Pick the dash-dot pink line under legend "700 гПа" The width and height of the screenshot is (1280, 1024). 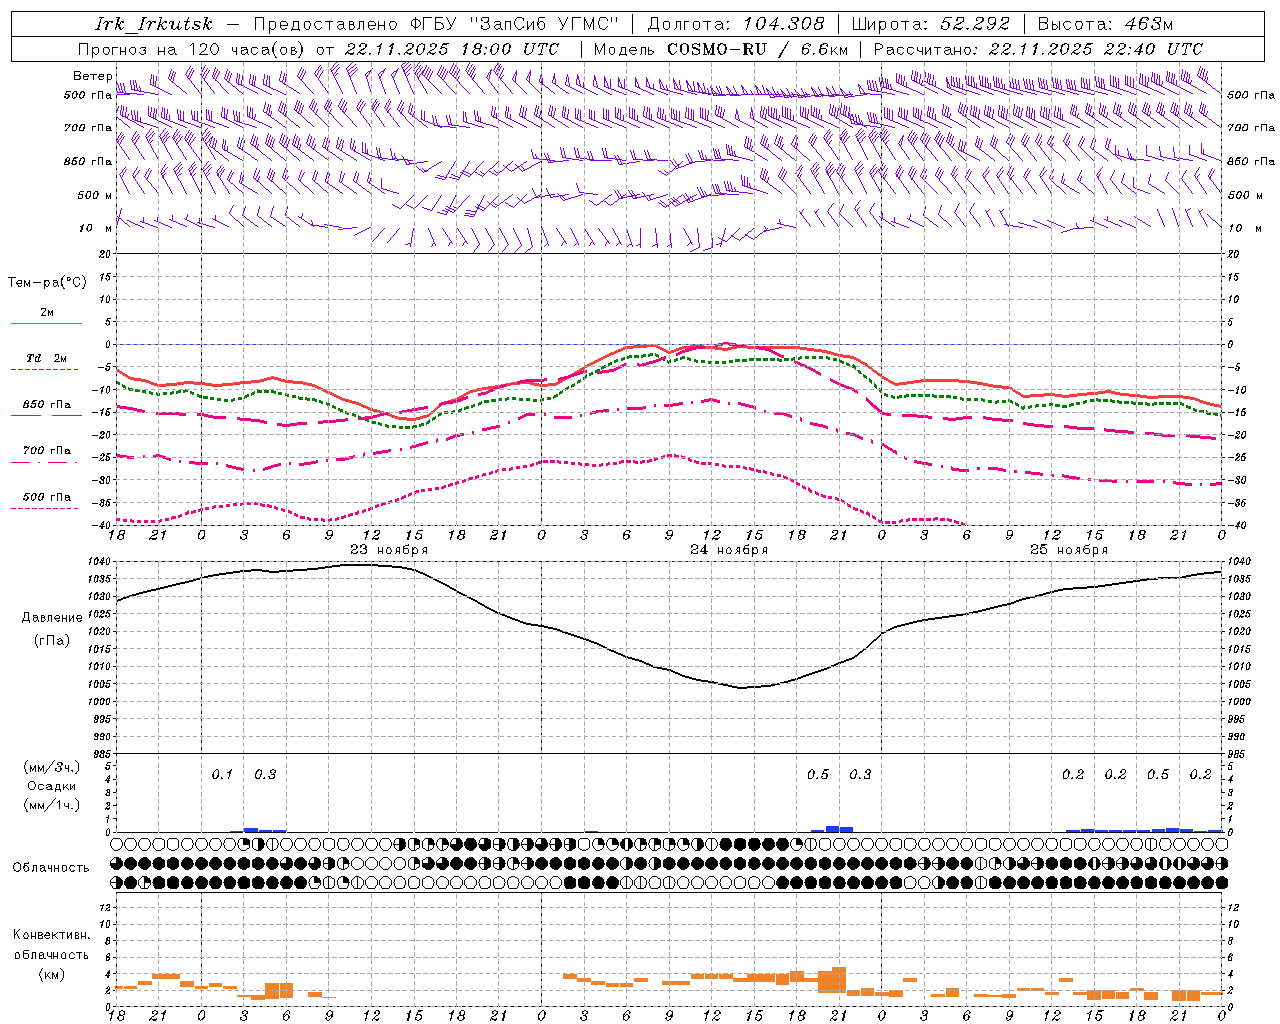pyautogui.click(x=44, y=462)
